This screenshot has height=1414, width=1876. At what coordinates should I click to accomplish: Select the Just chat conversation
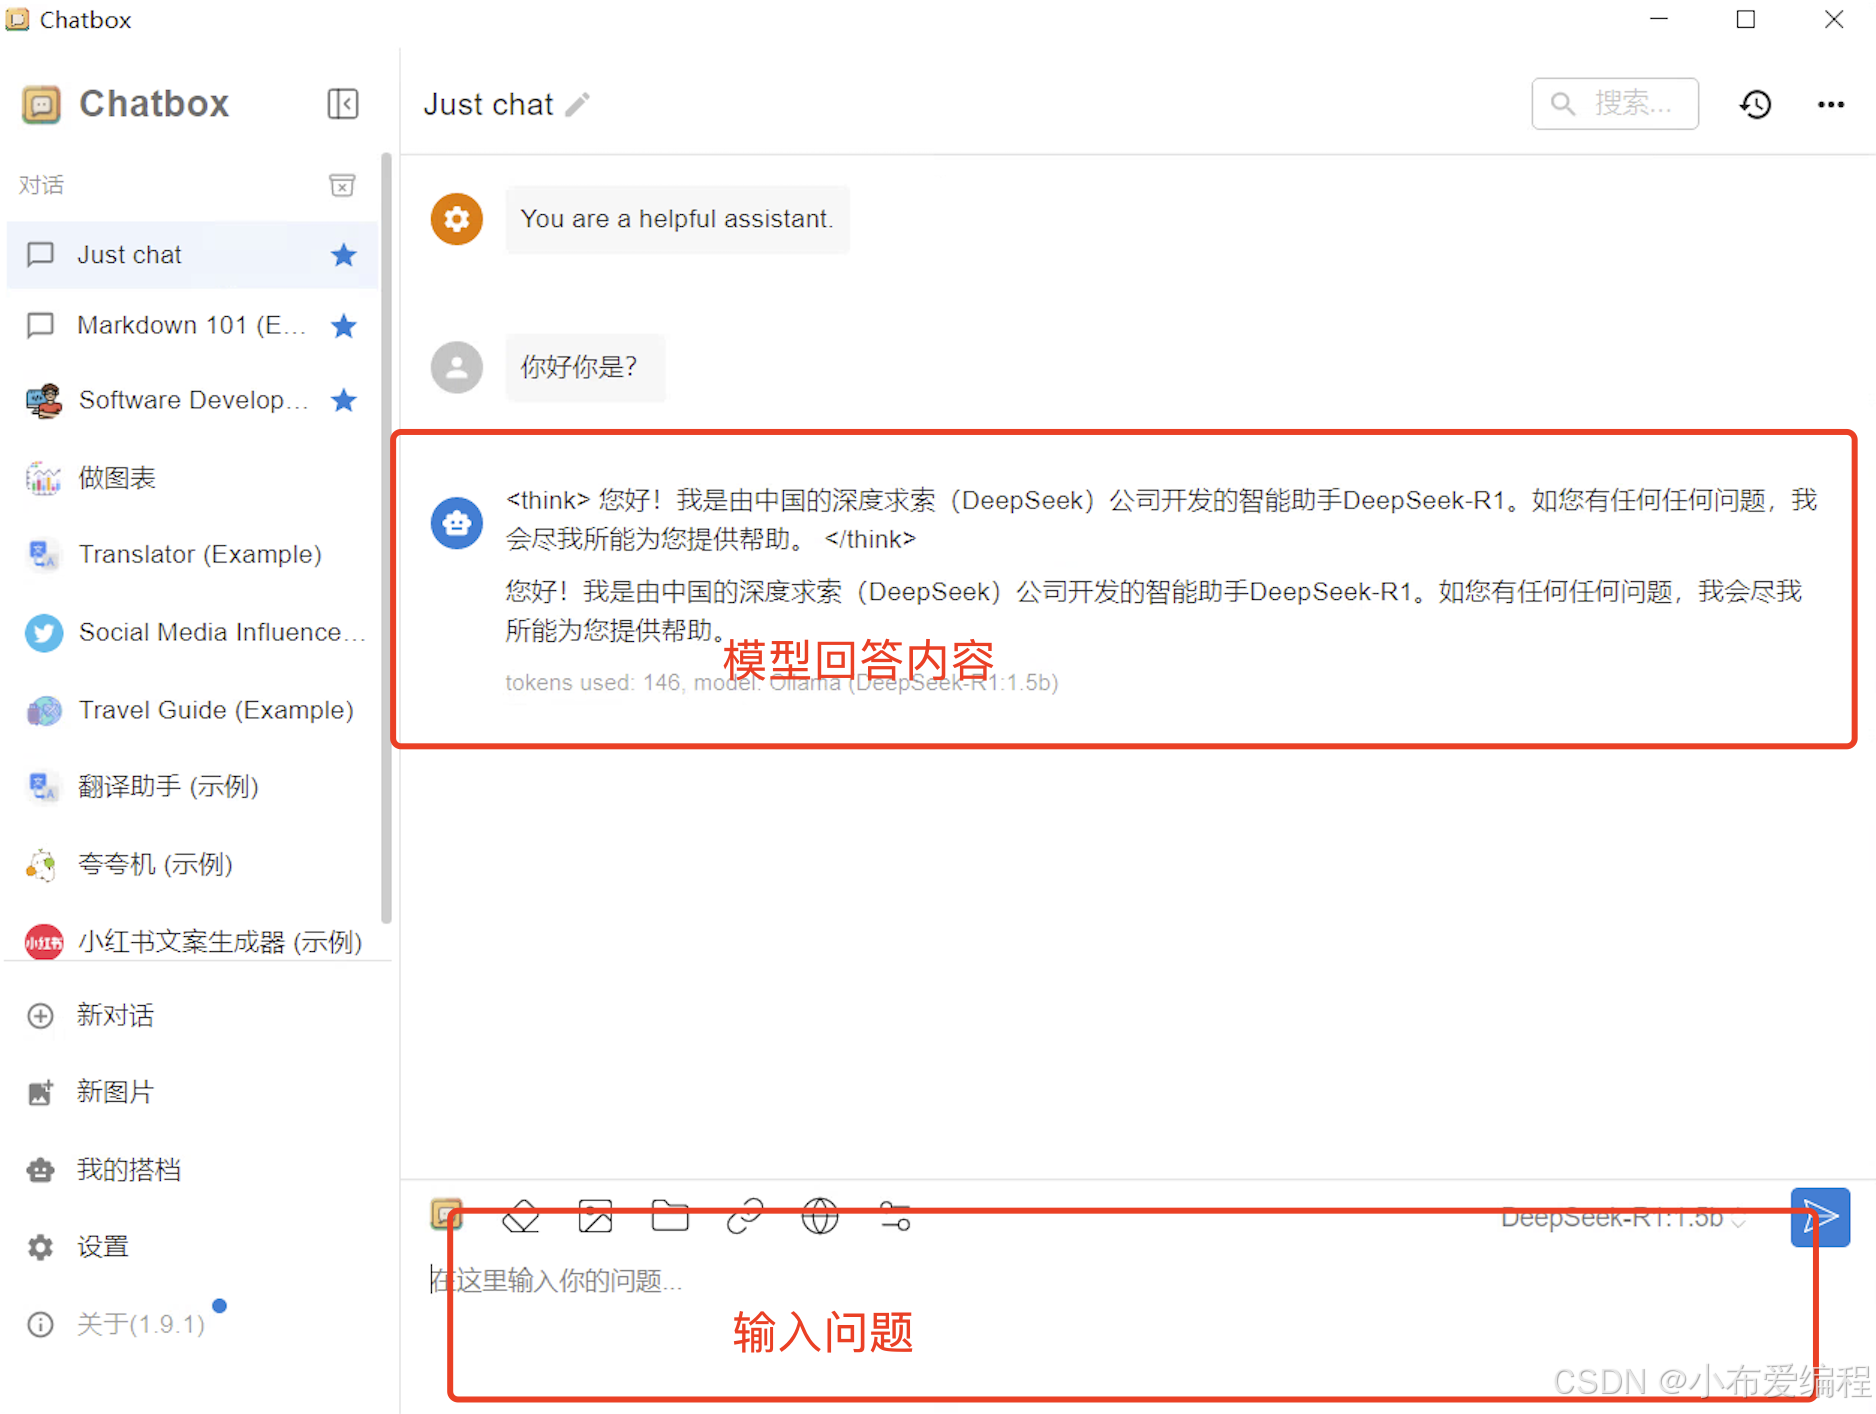(x=191, y=255)
